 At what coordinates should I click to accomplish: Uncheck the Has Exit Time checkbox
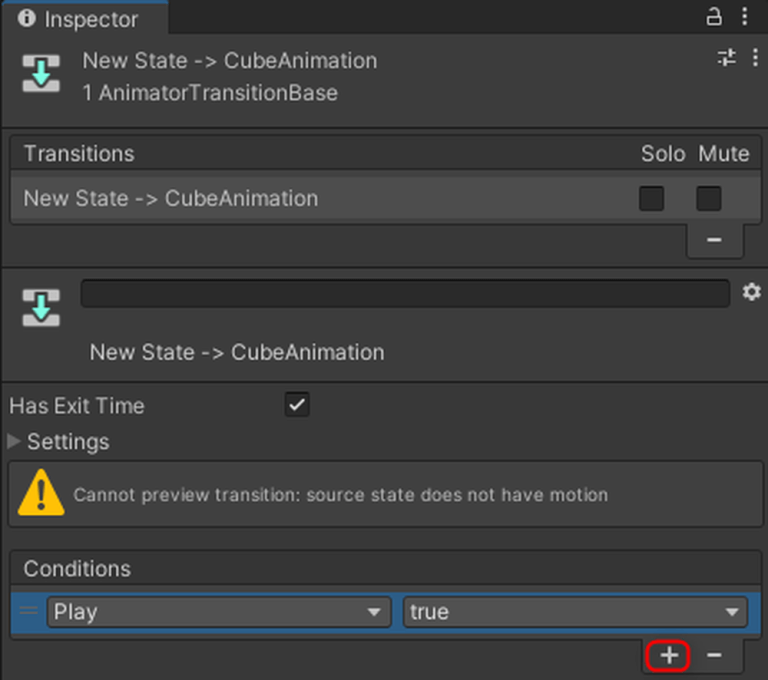(x=297, y=405)
